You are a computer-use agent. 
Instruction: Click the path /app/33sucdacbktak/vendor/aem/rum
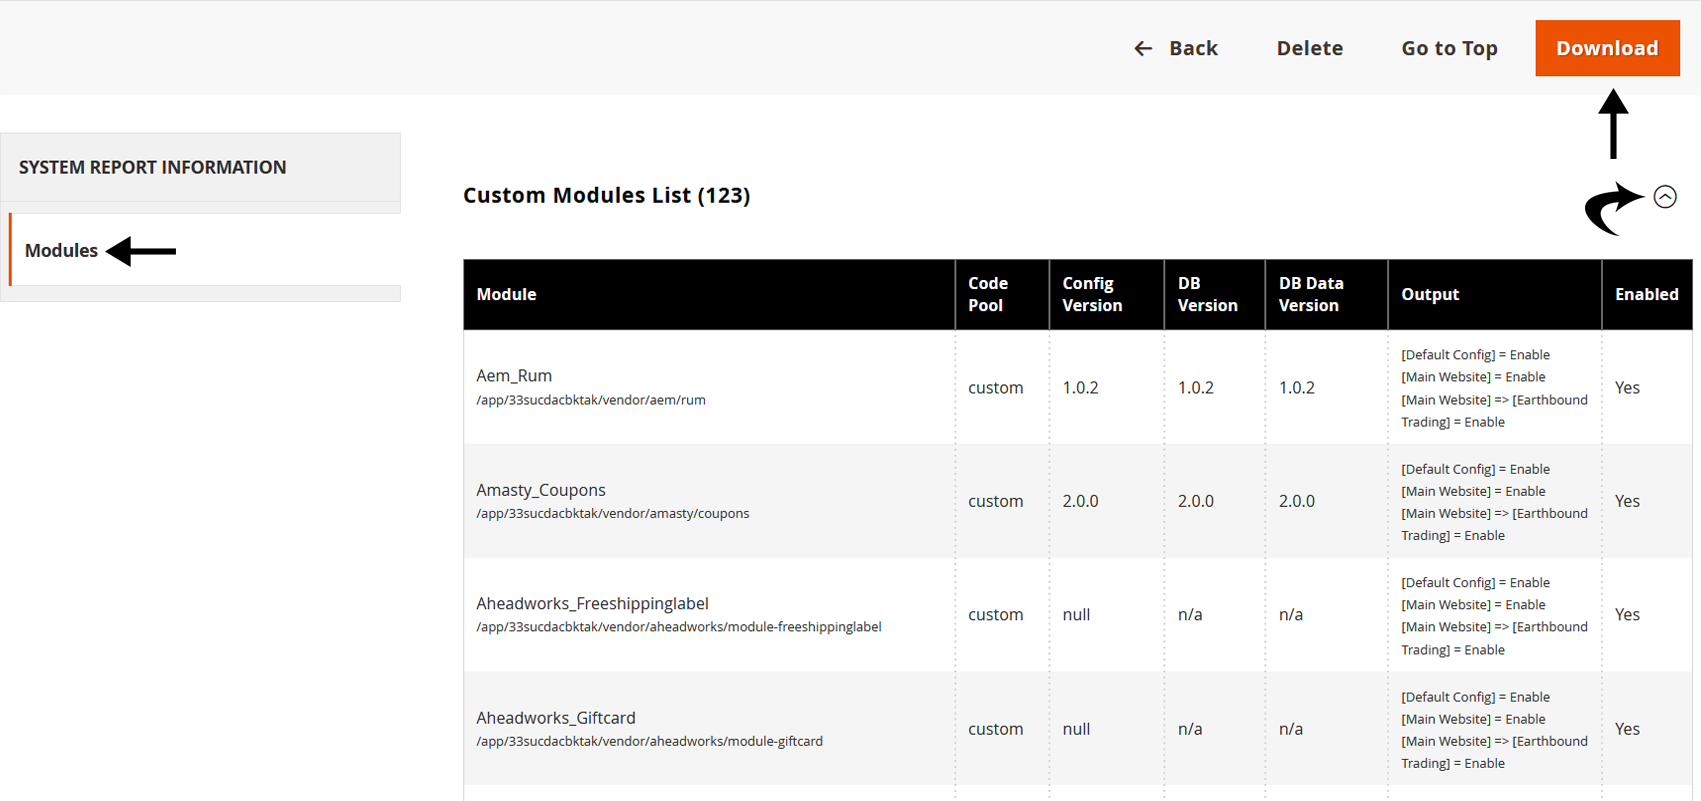pyautogui.click(x=591, y=400)
